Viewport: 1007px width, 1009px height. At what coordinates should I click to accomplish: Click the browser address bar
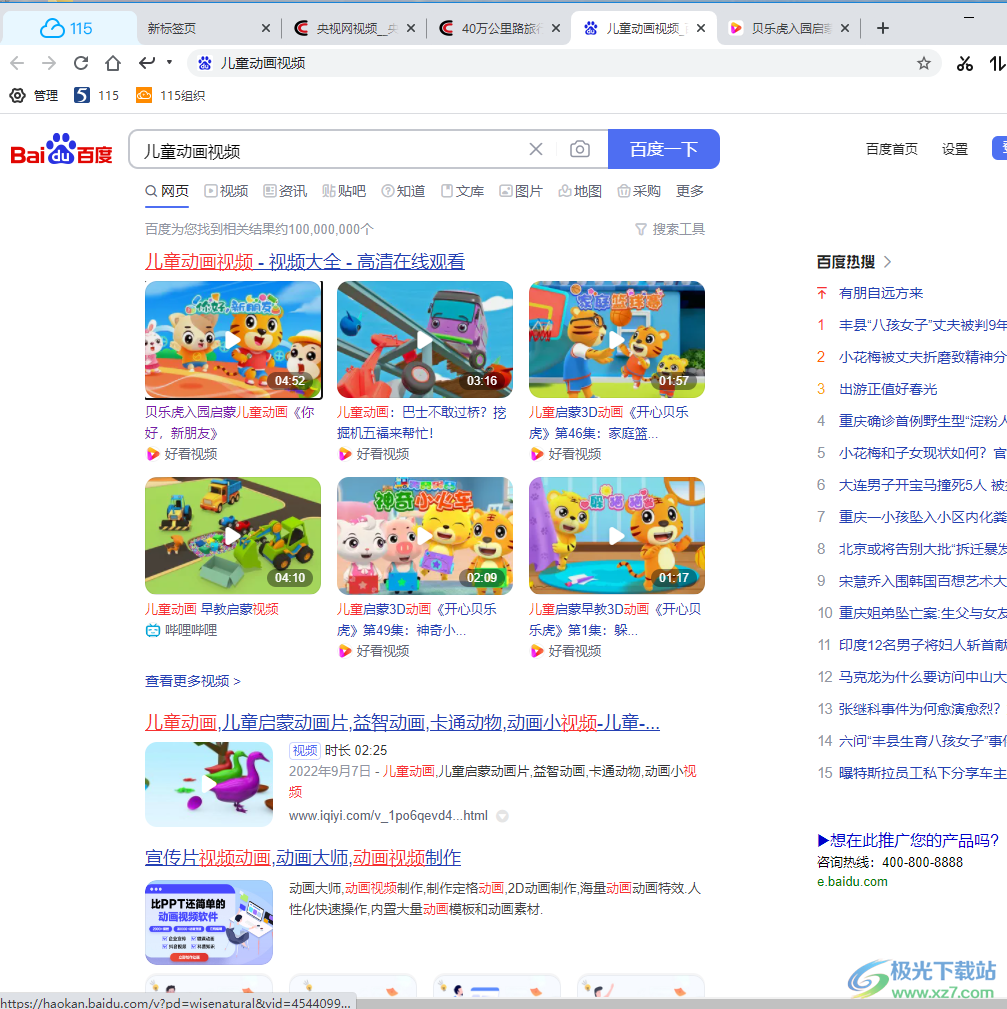coord(553,63)
